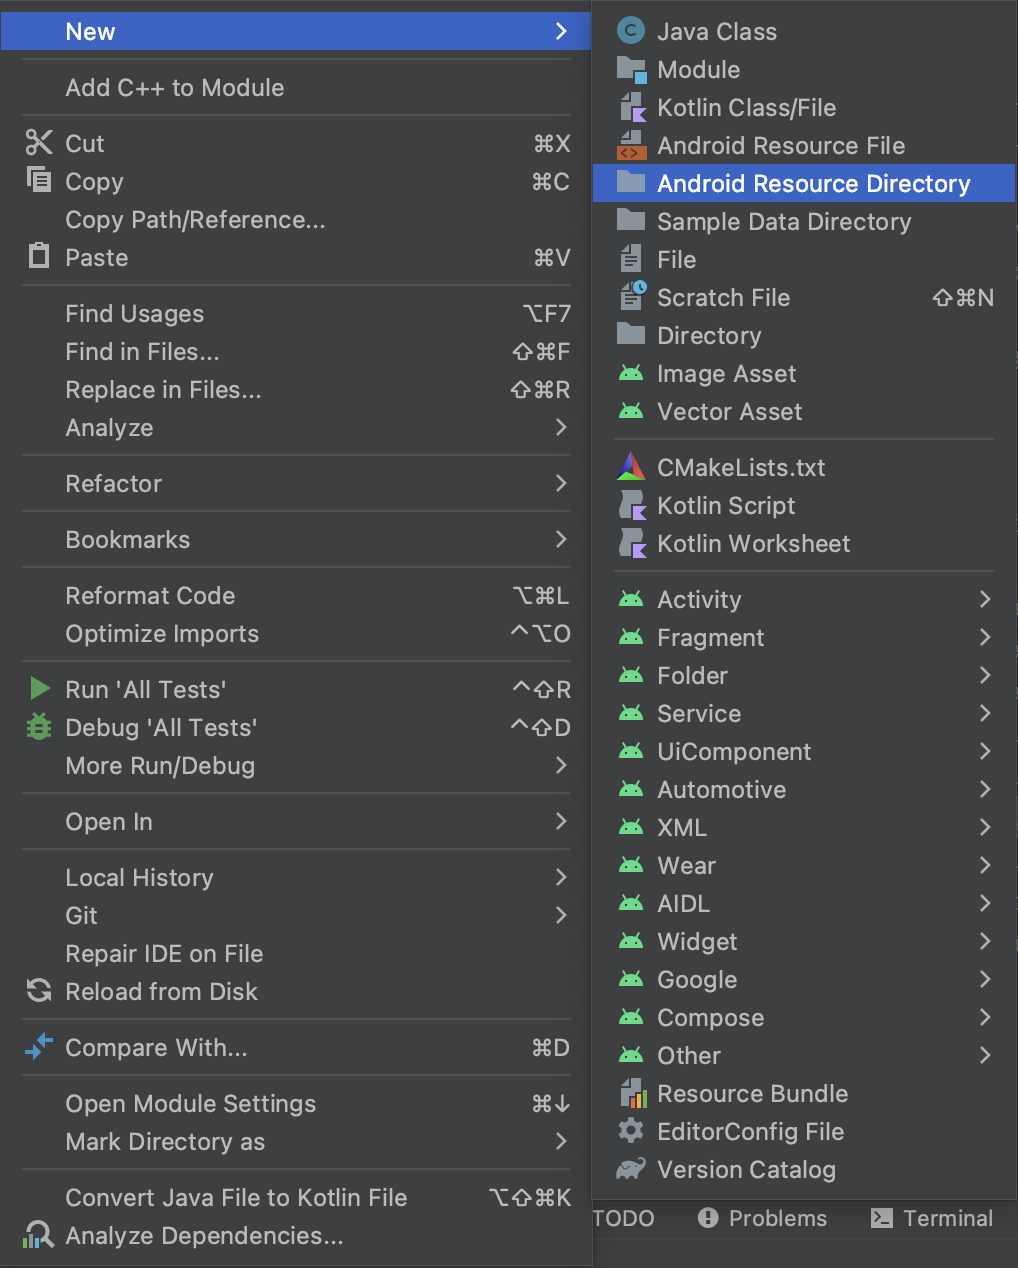Expand the Fragment submenu arrow
This screenshot has width=1018, height=1268.
985,637
